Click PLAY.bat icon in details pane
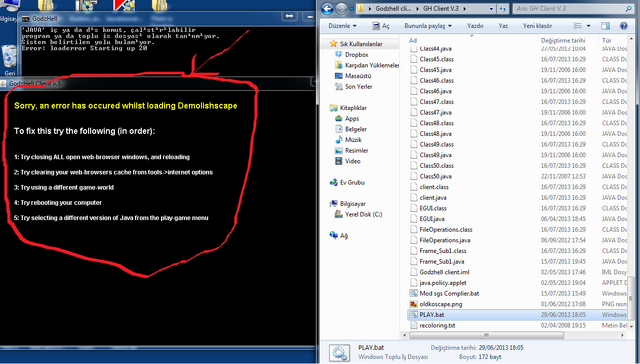The image size is (640, 364). (340, 352)
